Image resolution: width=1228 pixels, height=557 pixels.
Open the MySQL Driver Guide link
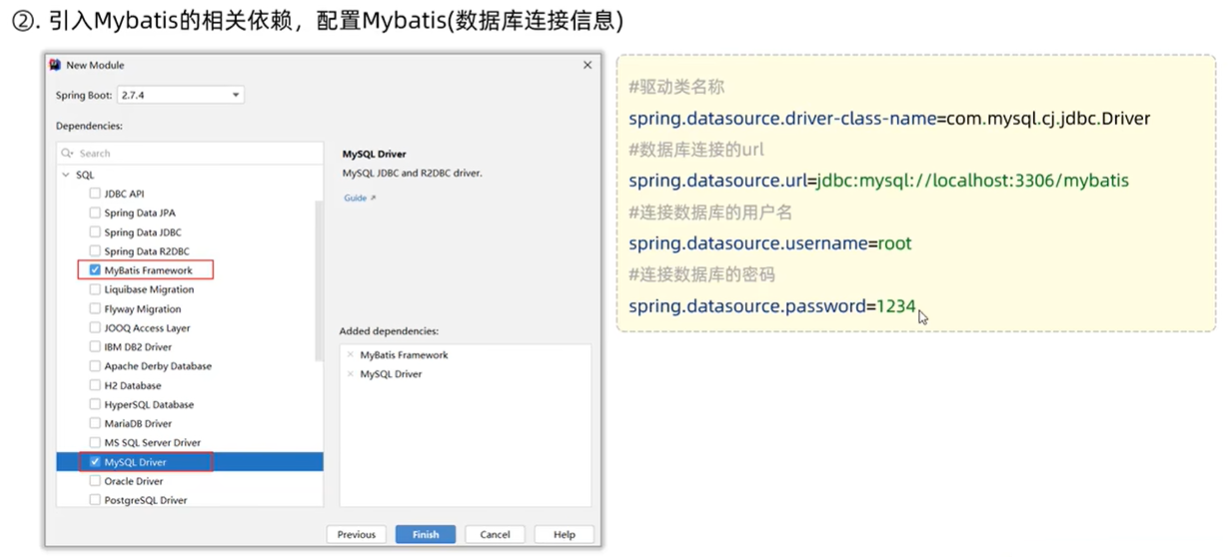[360, 198]
